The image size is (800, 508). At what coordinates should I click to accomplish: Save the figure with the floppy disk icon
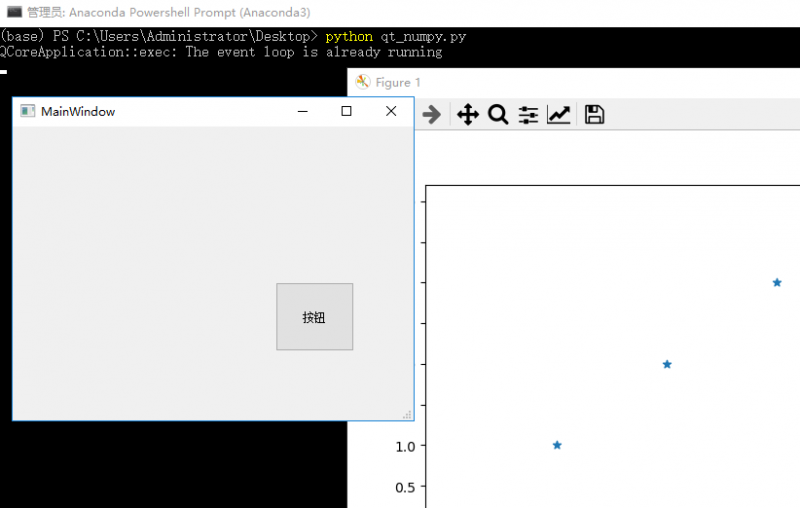[x=594, y=115]
